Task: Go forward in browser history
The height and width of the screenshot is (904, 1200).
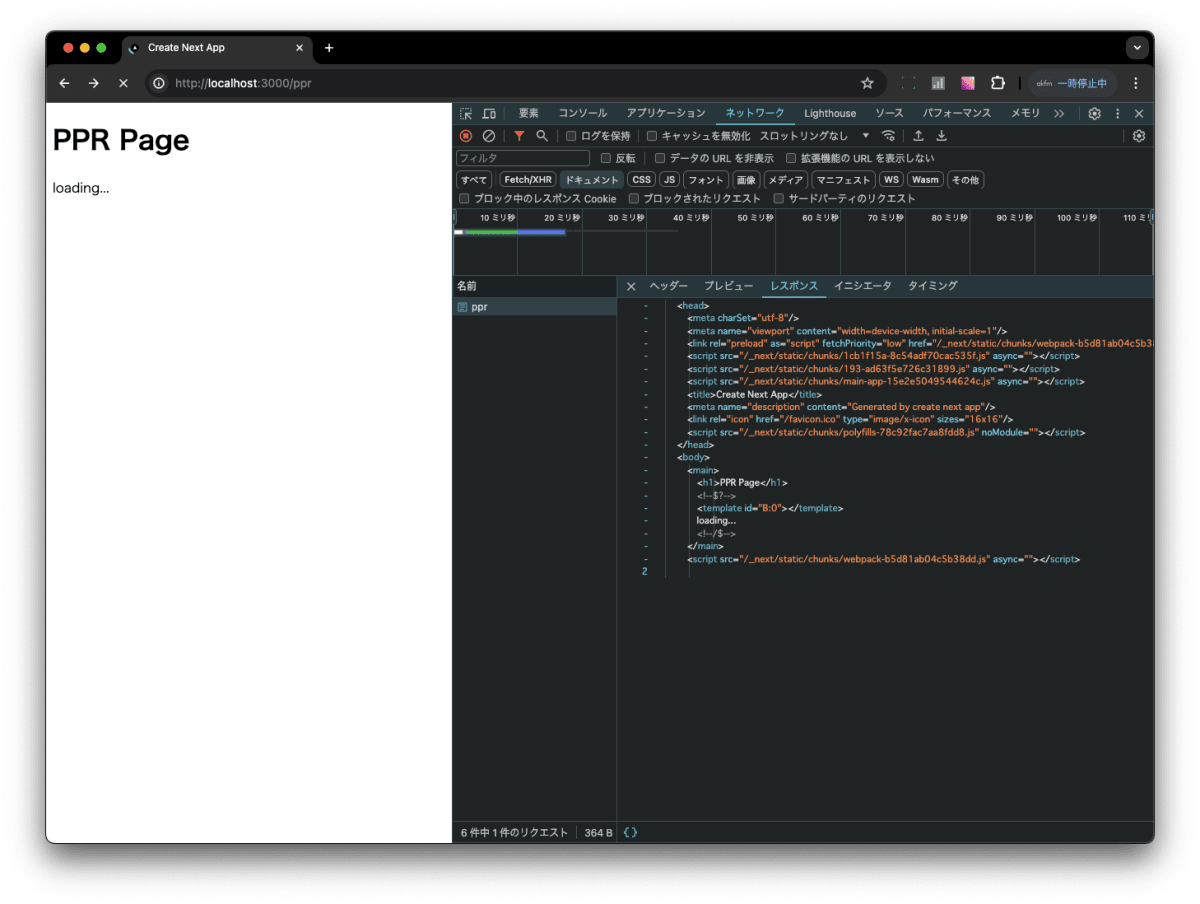Action: pyautogui.click(x=94, y=83)
